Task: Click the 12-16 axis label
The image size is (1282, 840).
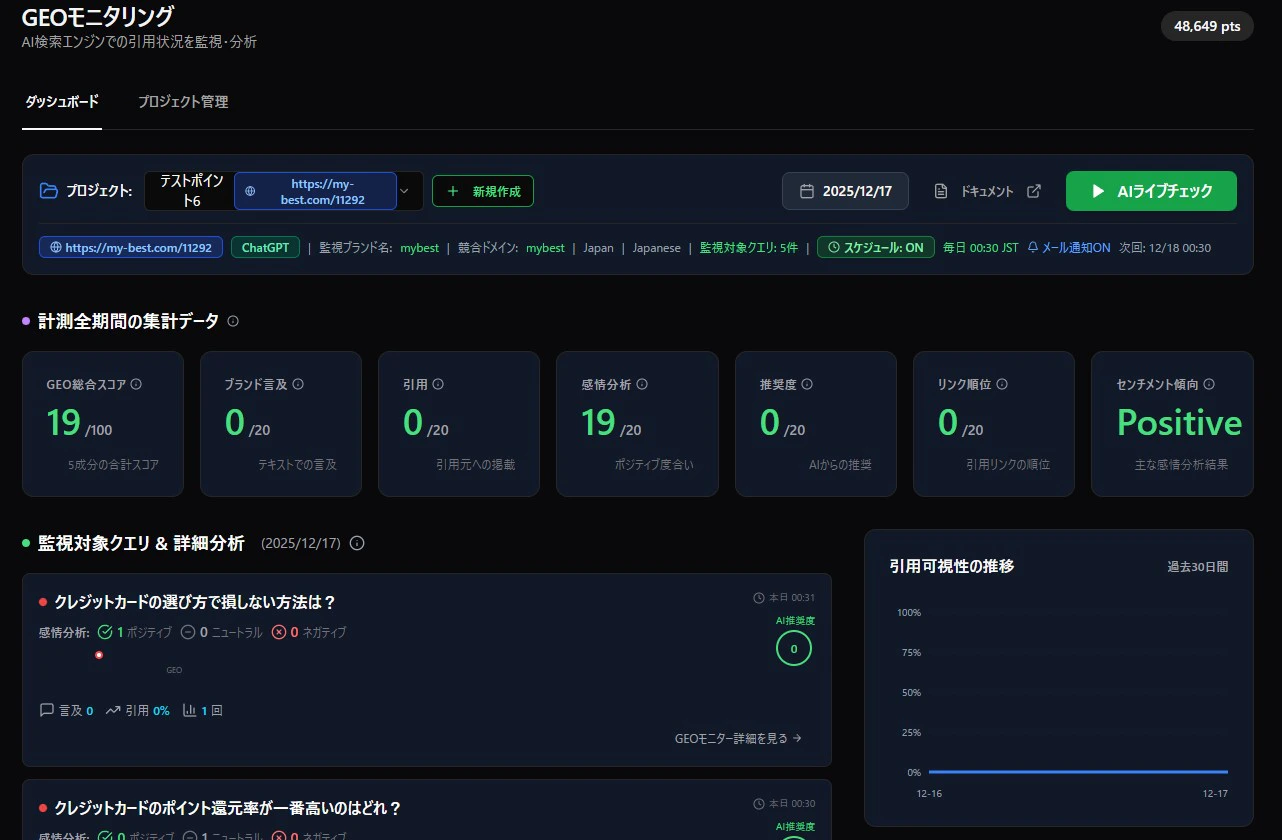Action: pos(929,793)
